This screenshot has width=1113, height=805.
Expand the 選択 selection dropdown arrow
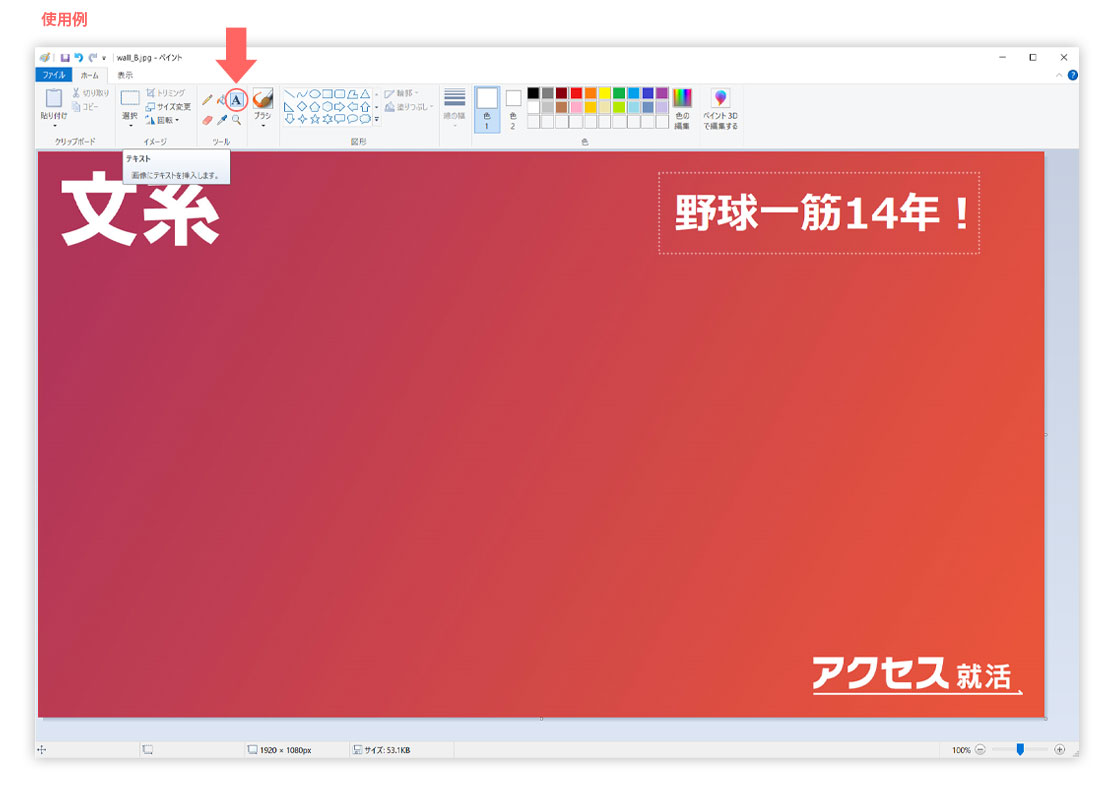[x=130, y=126]
